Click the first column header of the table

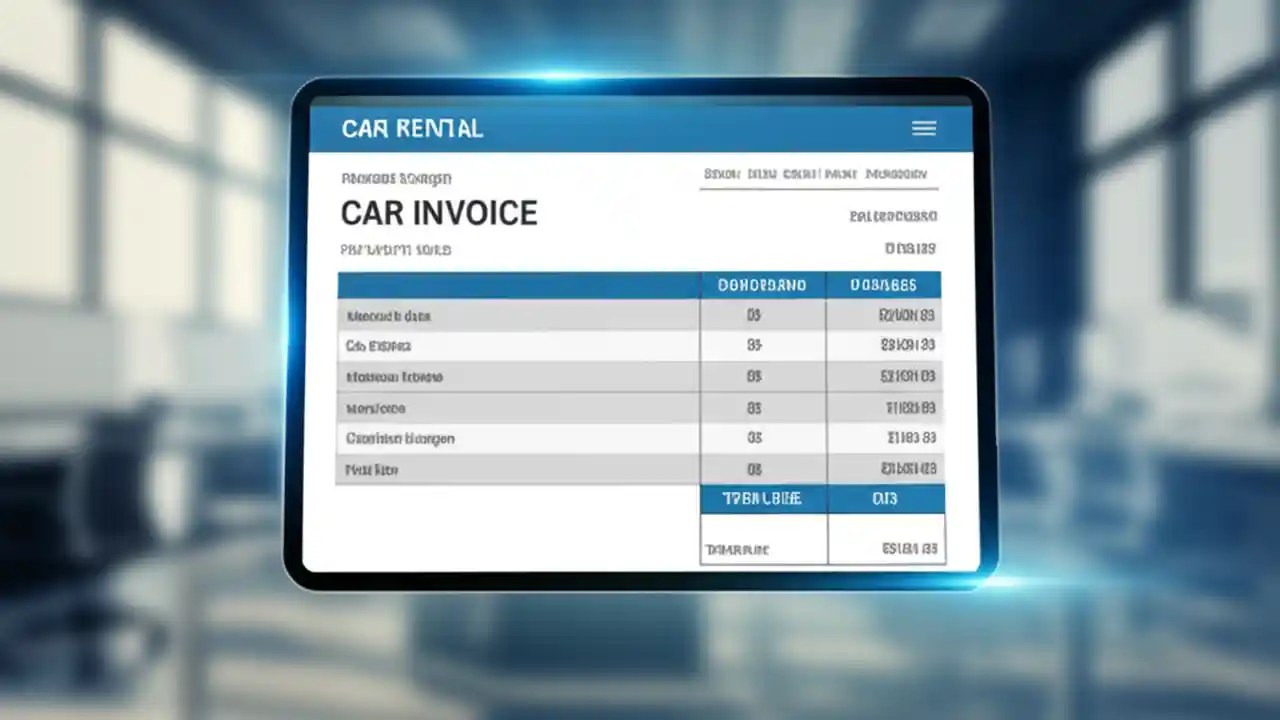516,285
